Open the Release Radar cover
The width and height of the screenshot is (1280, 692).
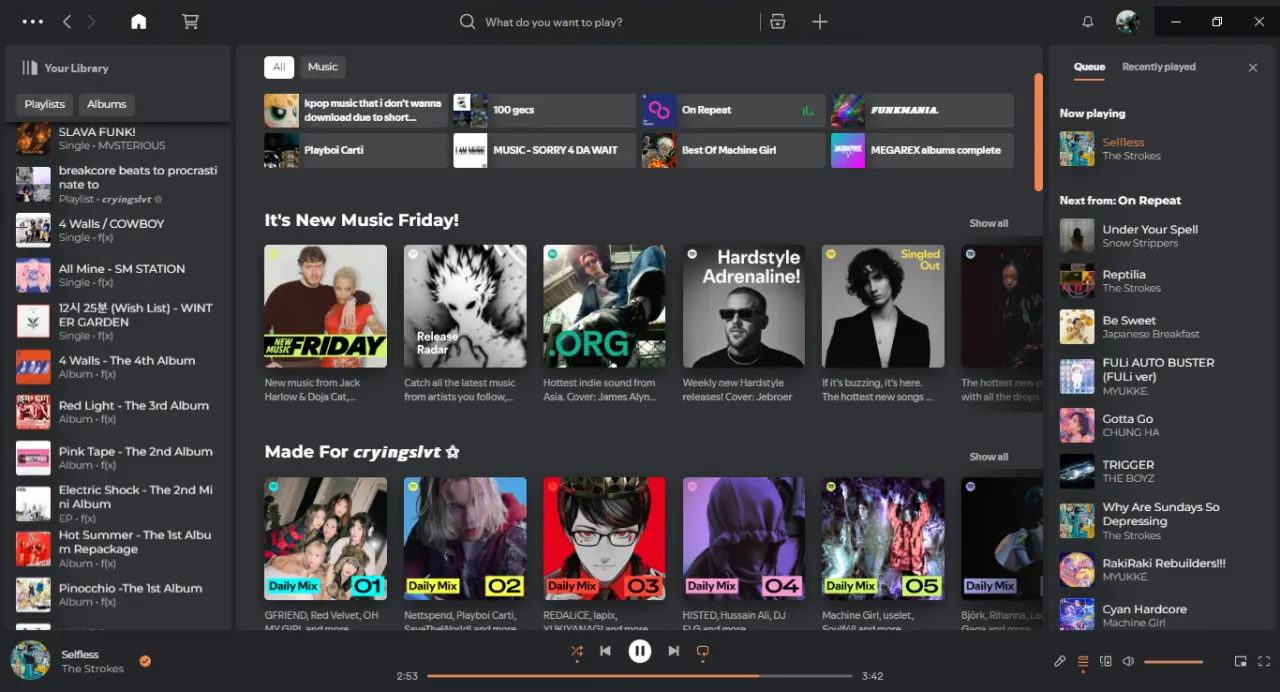[465, 306]
